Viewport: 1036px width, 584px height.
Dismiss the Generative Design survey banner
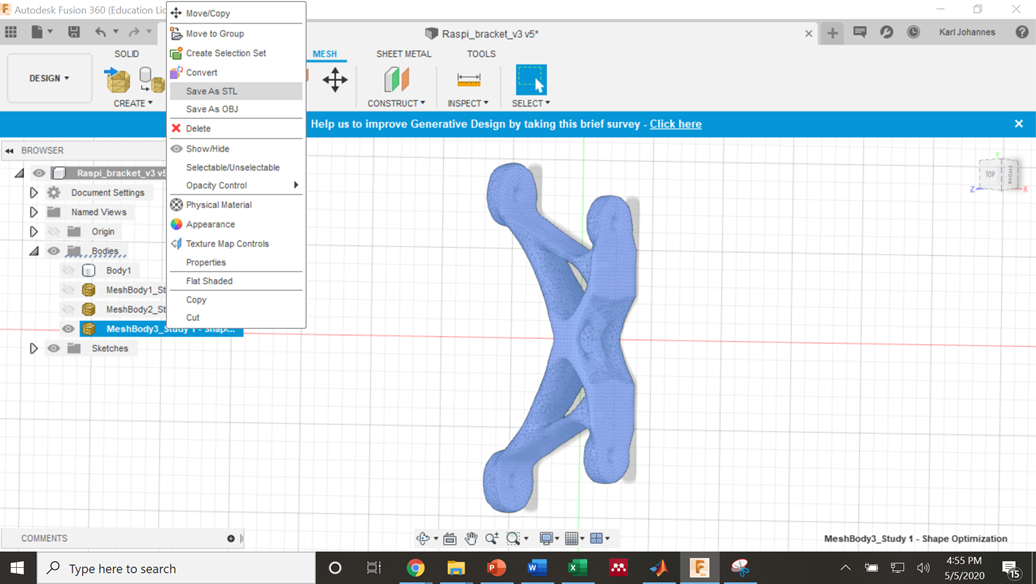(x=1019, y=124)
